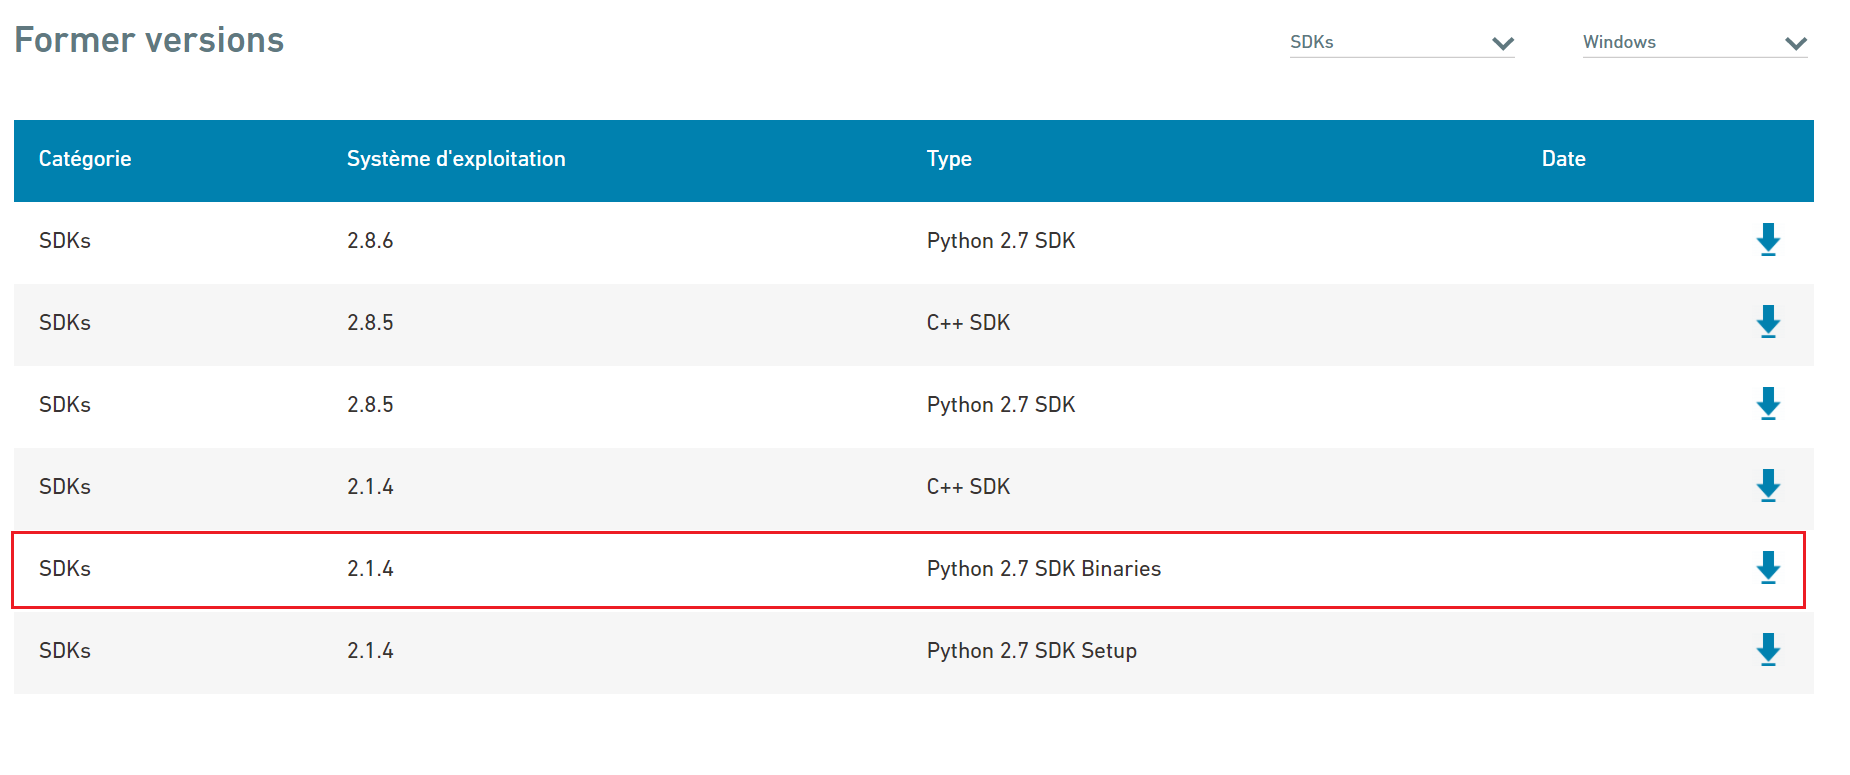Click Python 2.7 SDK in 2.8.5 row
The height and width of the screenshot is (775, 1850).
click(x=1000, y=405)
